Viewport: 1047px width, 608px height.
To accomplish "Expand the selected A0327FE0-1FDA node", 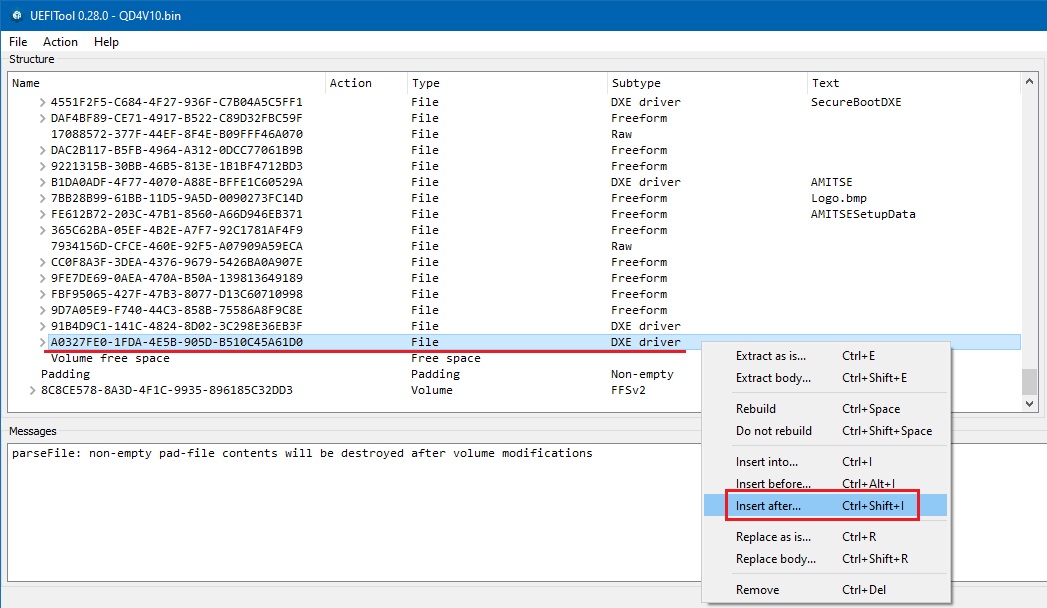I will 43,342.
